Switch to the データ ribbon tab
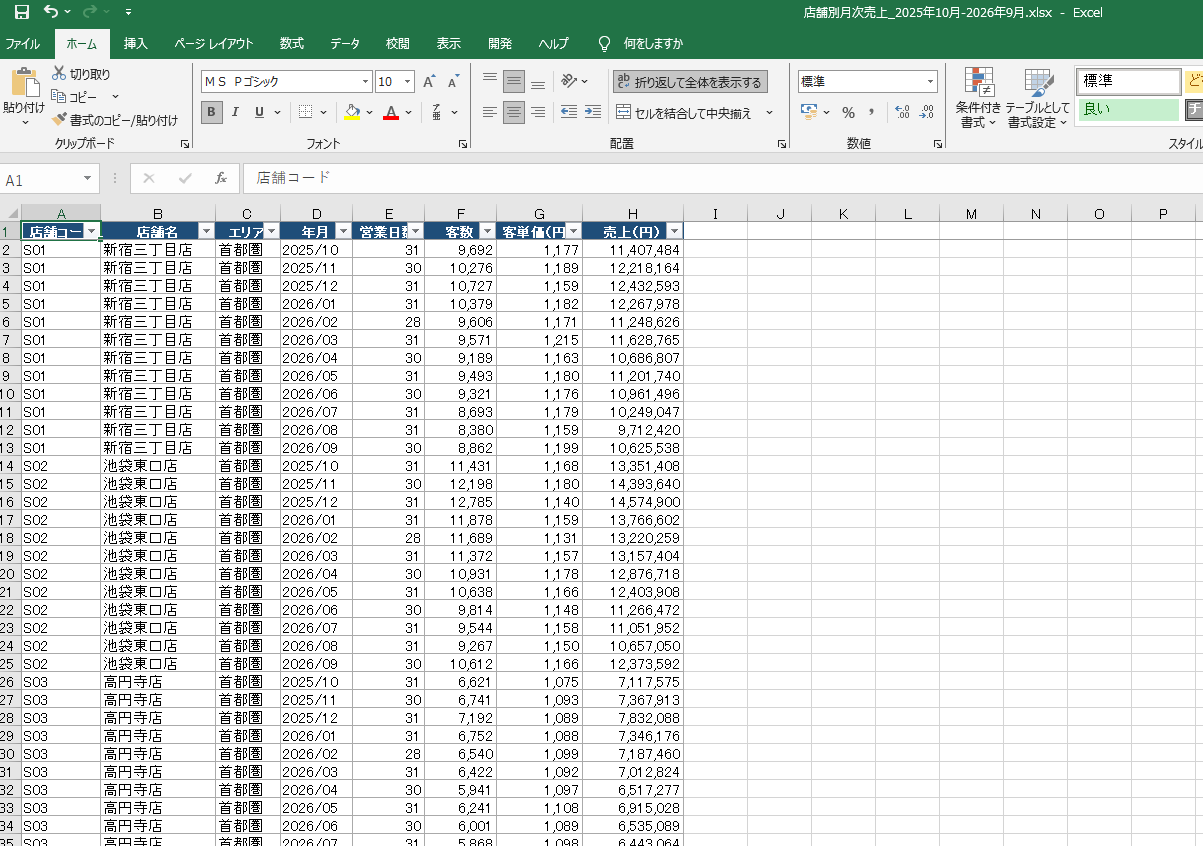This screenshot has width=1203, height=846. (345, 44)
